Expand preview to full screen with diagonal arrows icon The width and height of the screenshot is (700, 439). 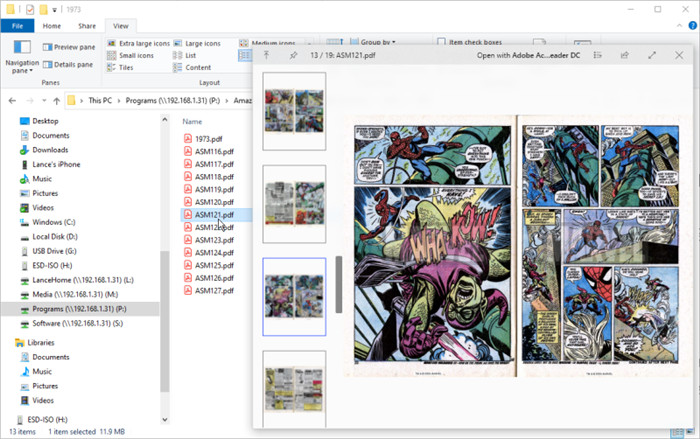(x=652, y=55)
